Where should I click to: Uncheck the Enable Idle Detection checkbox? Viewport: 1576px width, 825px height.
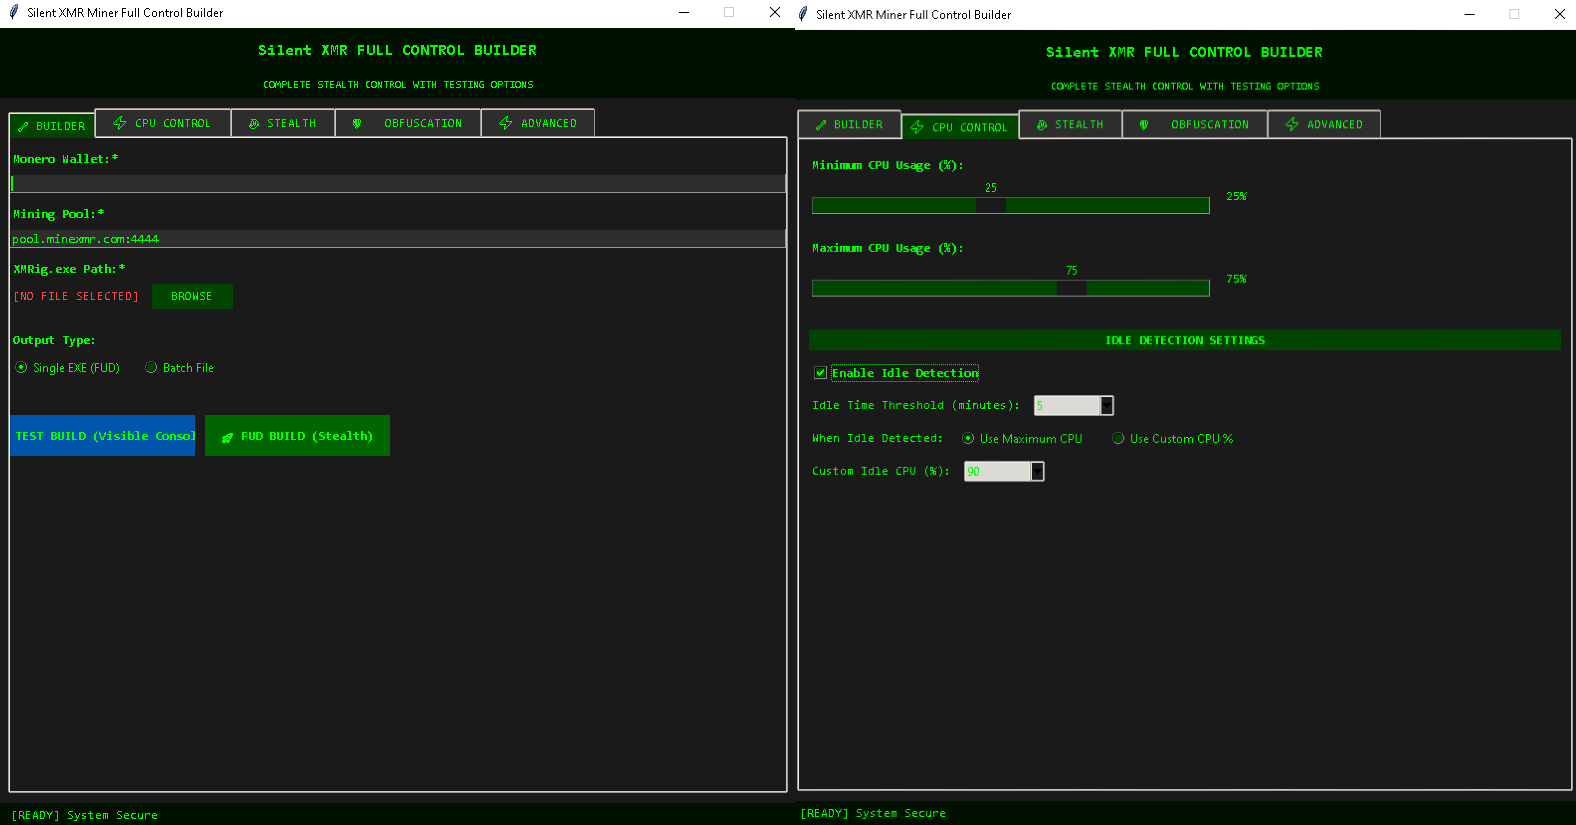(821, 373)
